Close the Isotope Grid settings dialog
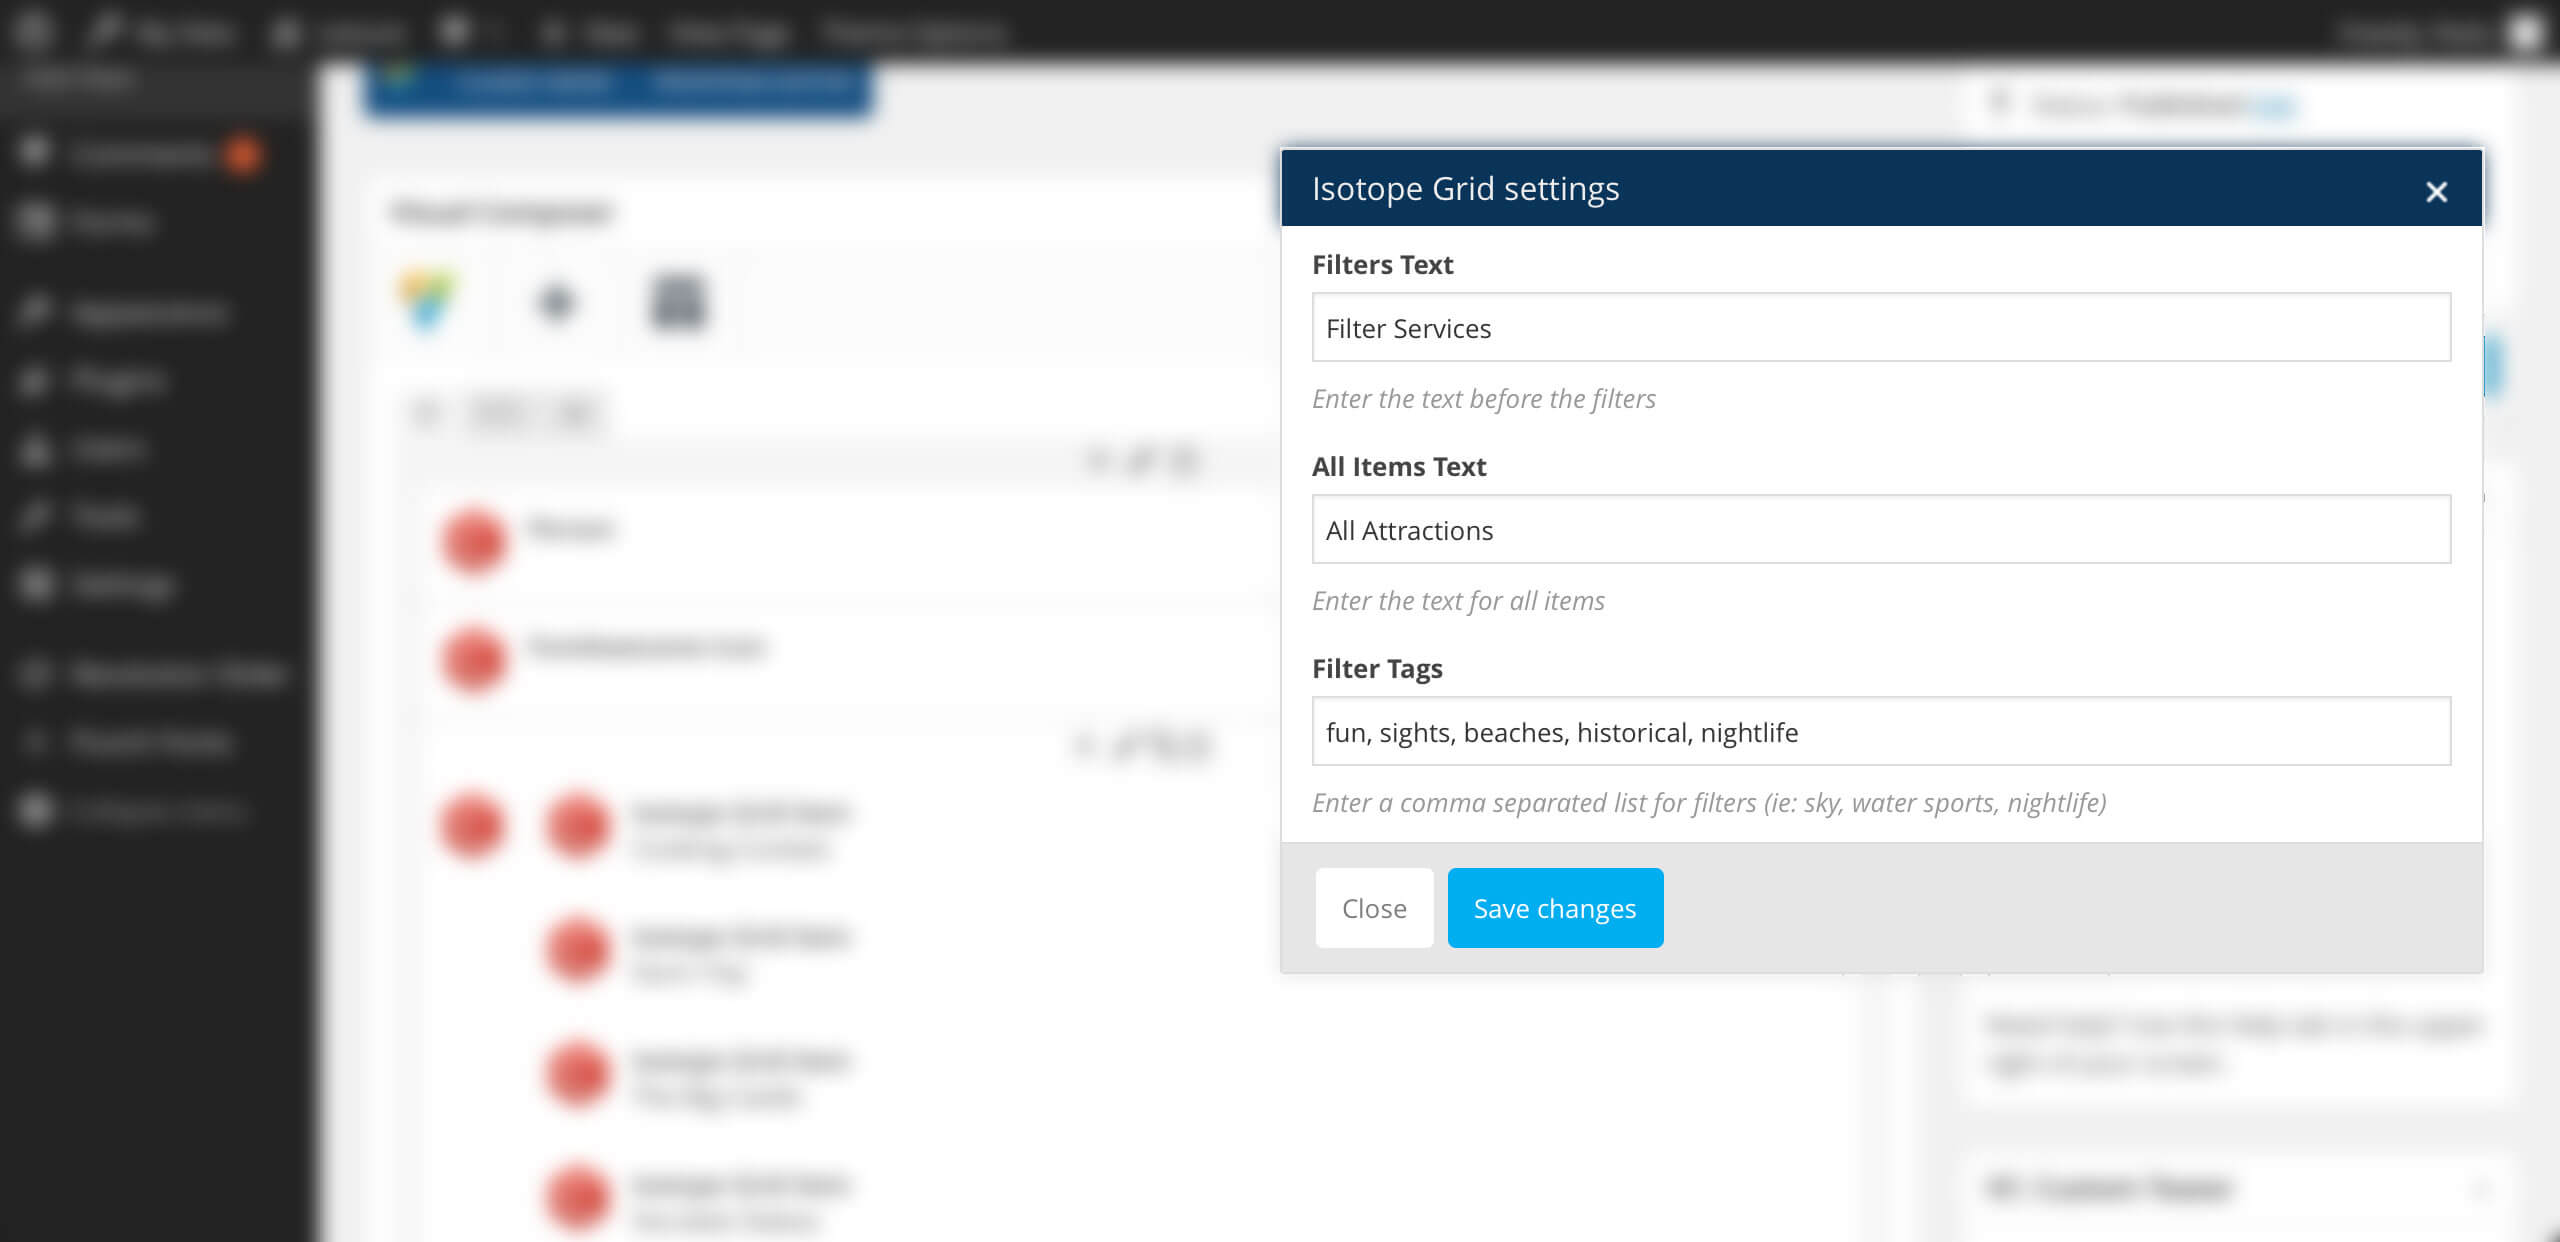Viewport: 2560px width, 1242px height. coord(2436,191)
